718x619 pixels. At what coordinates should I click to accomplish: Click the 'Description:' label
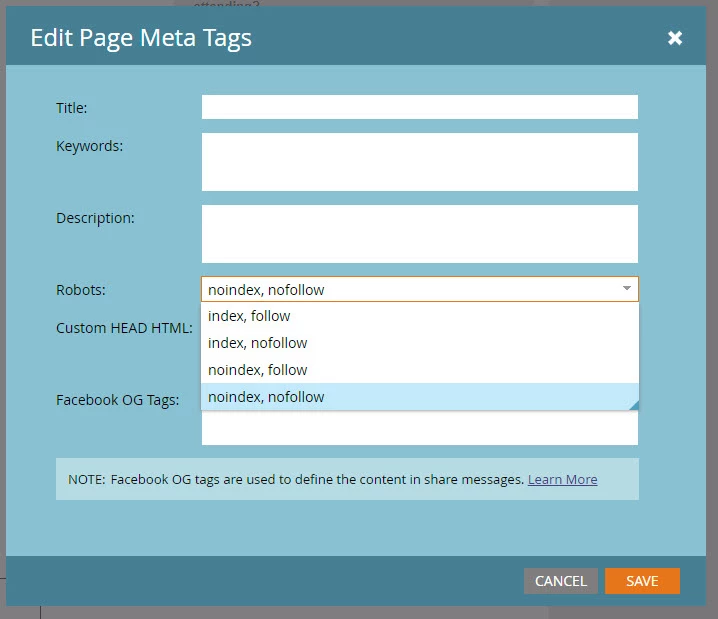(x=95, y=218)
